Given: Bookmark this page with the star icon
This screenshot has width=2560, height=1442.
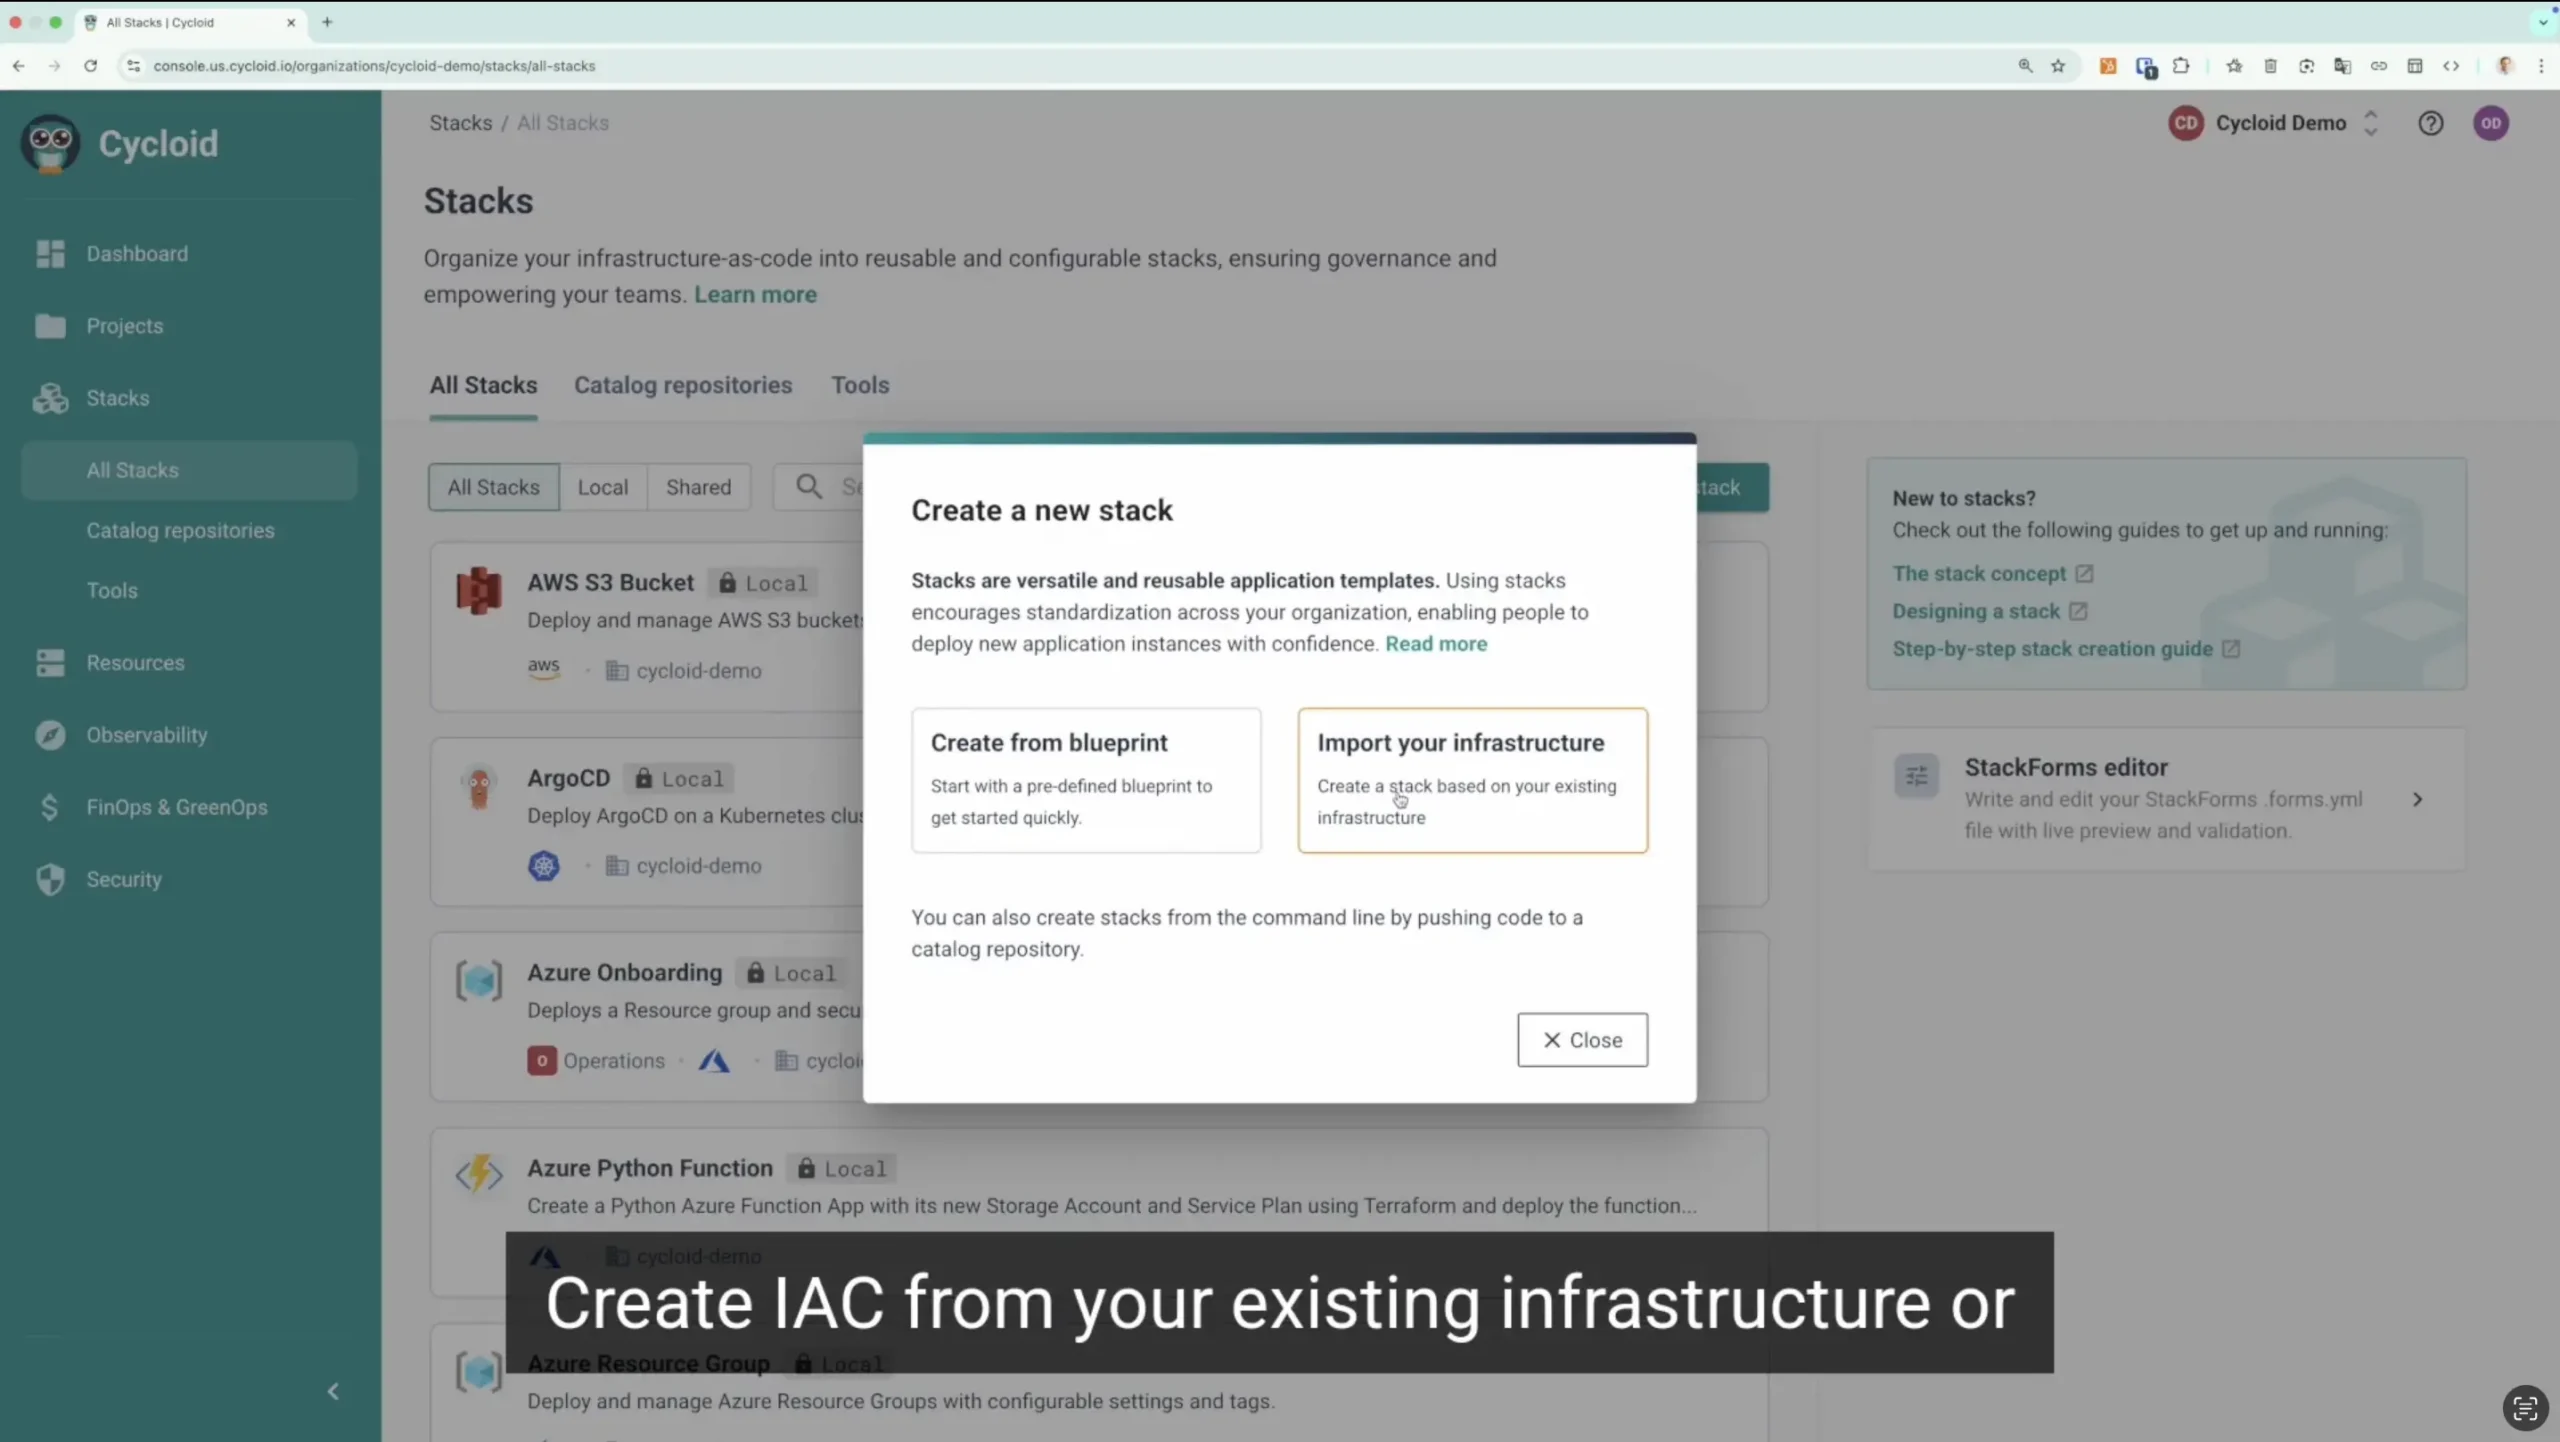Looking at the screenshot, I should (2058, 66).
